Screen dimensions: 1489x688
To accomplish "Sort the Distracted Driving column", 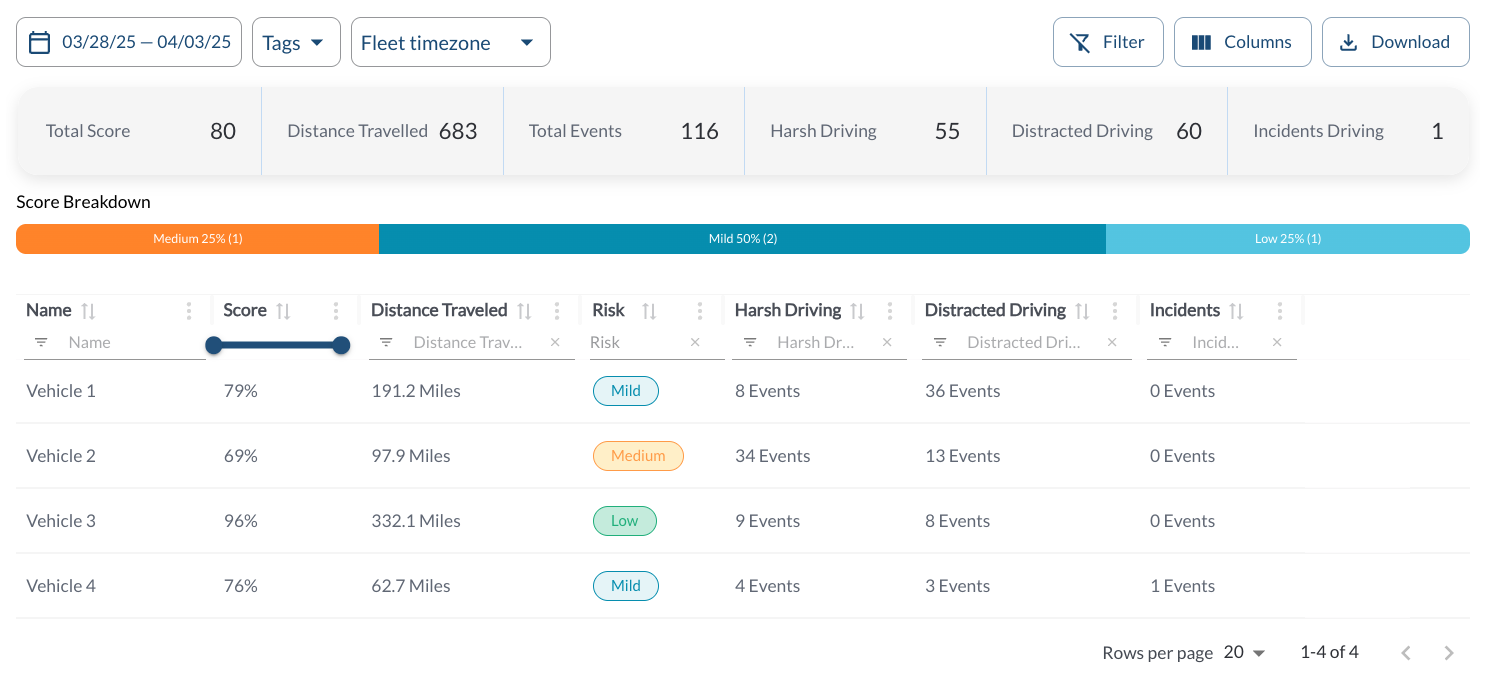I will pyautogui.click(x=1082, y=311).
